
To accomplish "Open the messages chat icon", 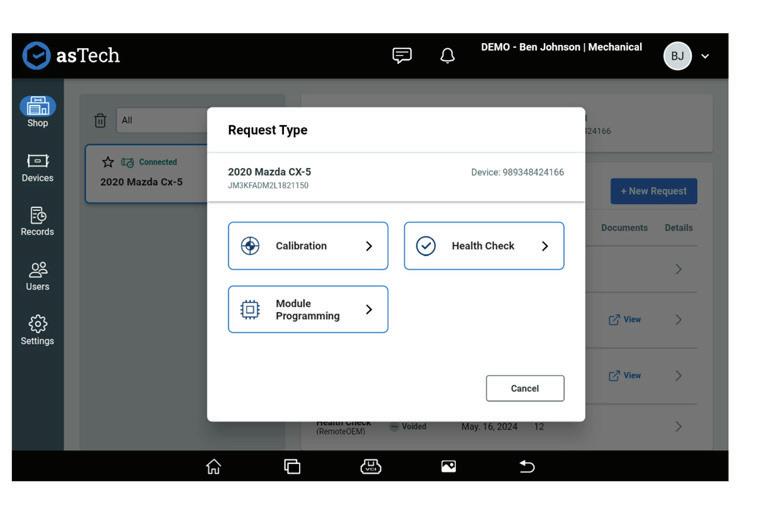I will coord(402,56).
